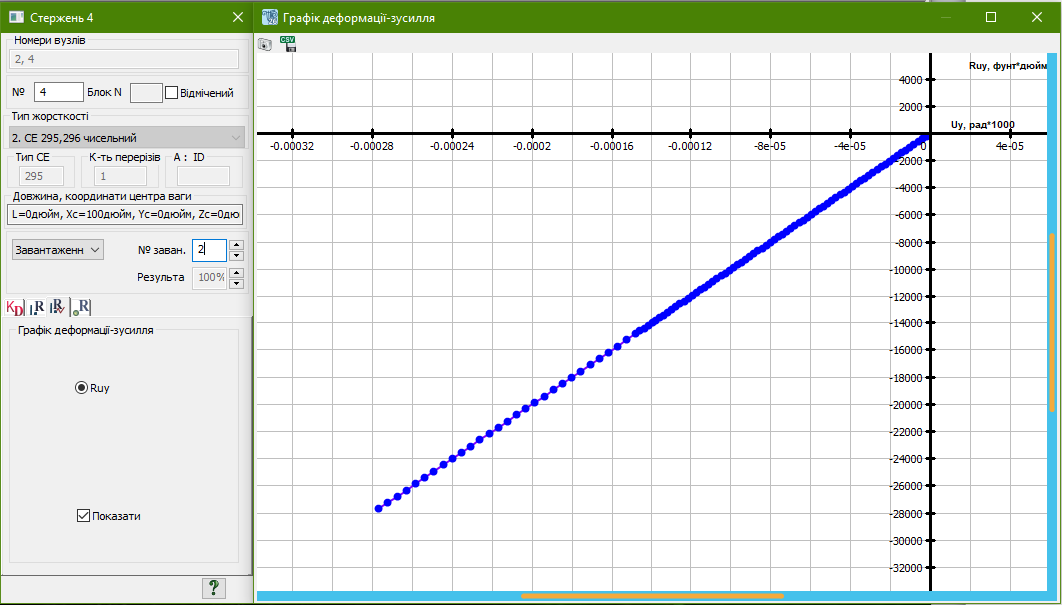Image resolution: width=1062 pixels, height=605 pixels.
Task: Click the graph window title icon
Action: coord(269,17)
